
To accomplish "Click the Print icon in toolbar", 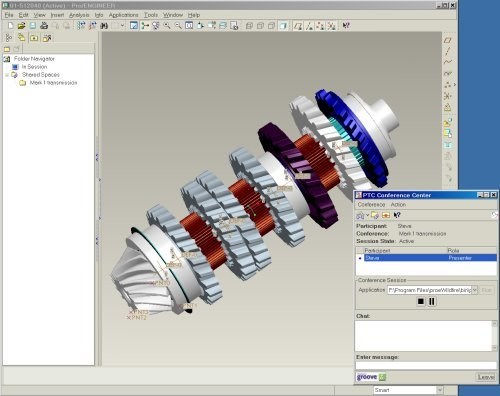I will [44, 26].
